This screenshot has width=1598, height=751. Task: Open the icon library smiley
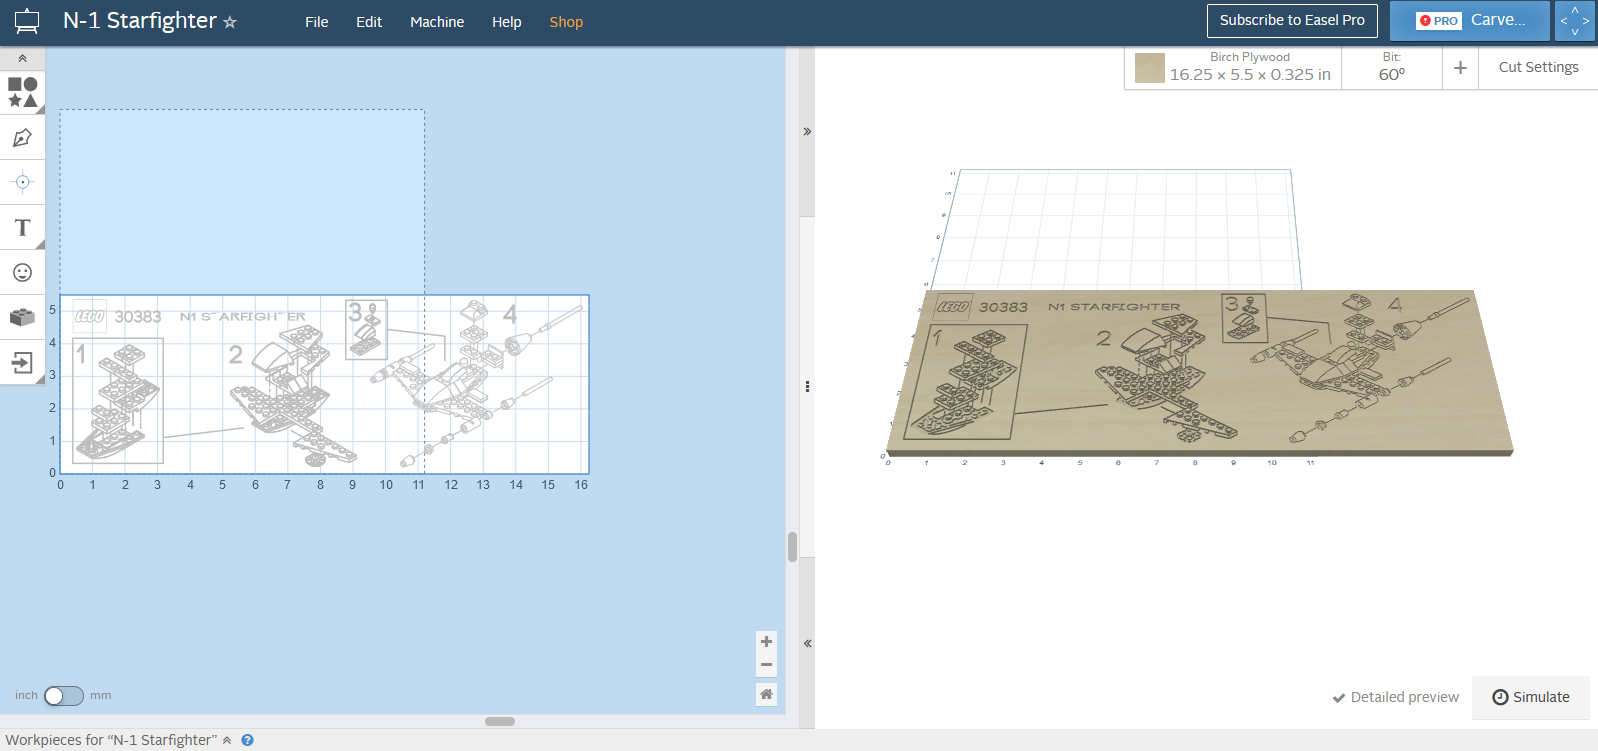pyautogui.click(x=22, y=272)
